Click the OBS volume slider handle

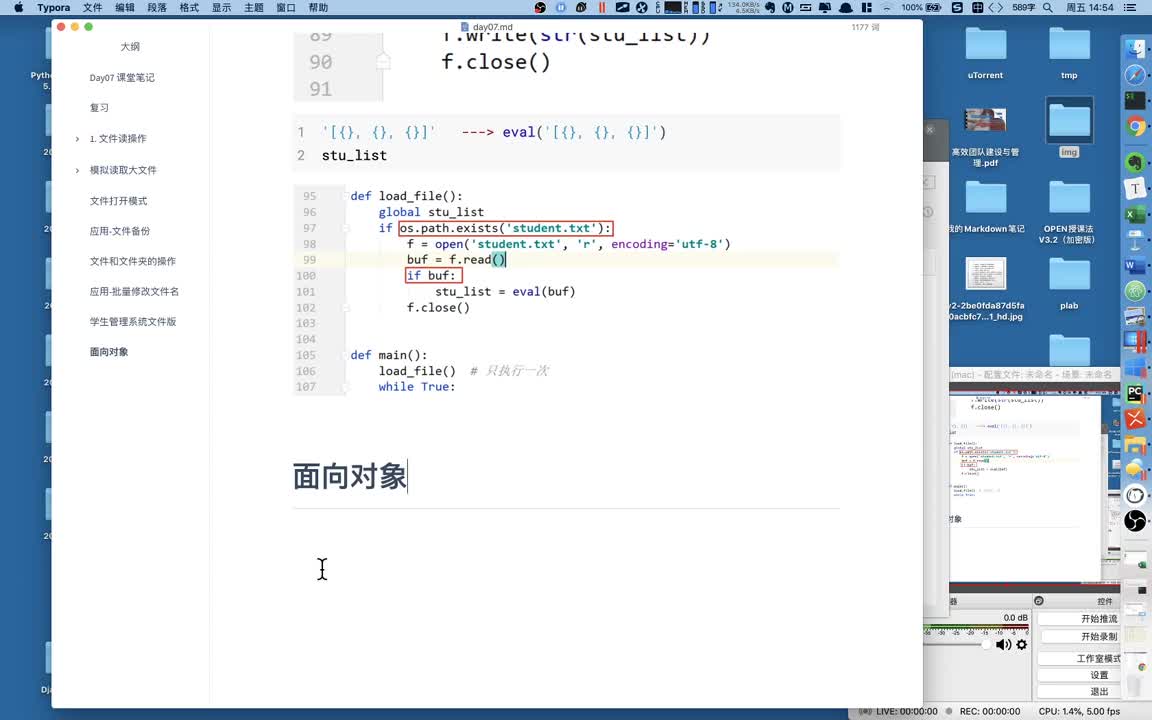[986, 644]
